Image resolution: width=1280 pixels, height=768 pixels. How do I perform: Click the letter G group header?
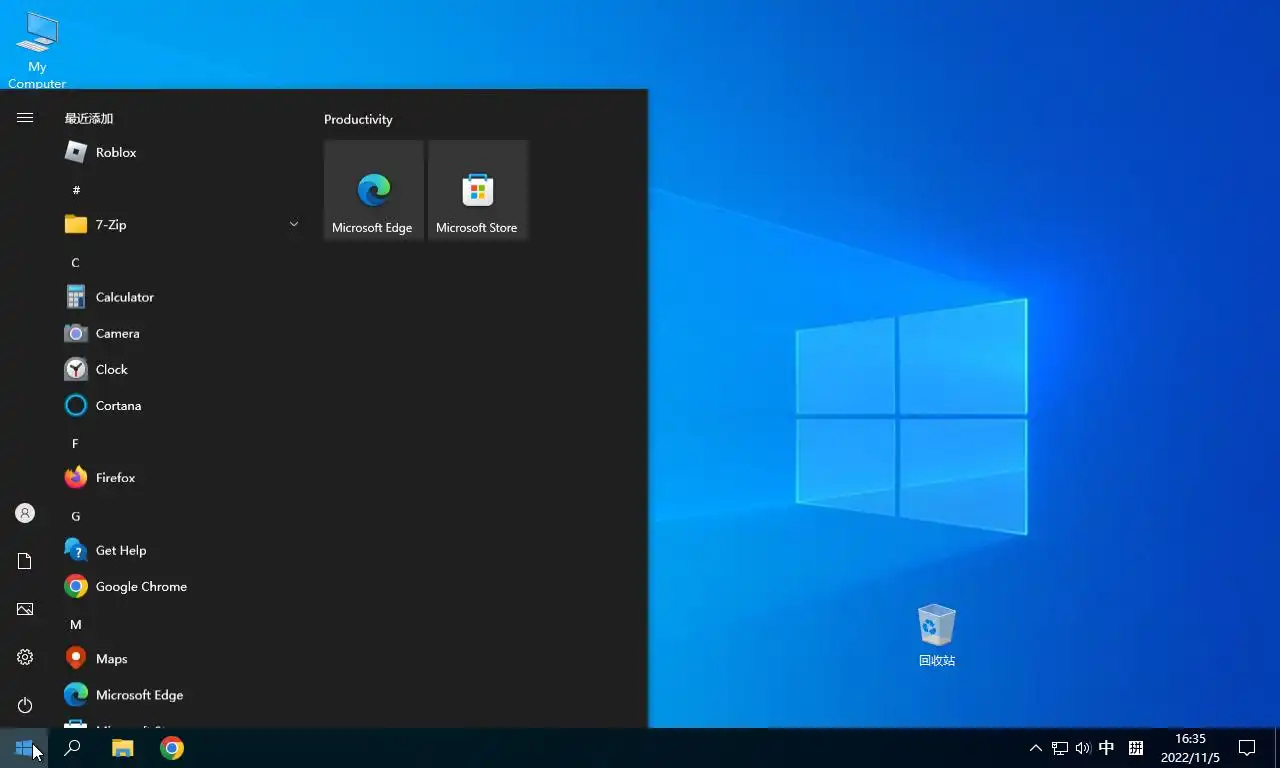(x=75, y=516)
